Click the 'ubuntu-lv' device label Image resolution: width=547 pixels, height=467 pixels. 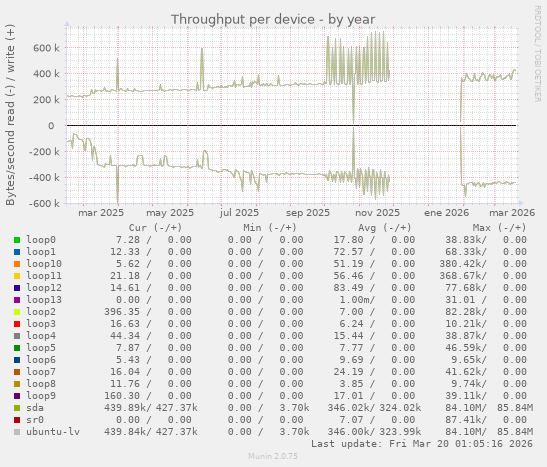pyautogui.click(x=53, y=432)
